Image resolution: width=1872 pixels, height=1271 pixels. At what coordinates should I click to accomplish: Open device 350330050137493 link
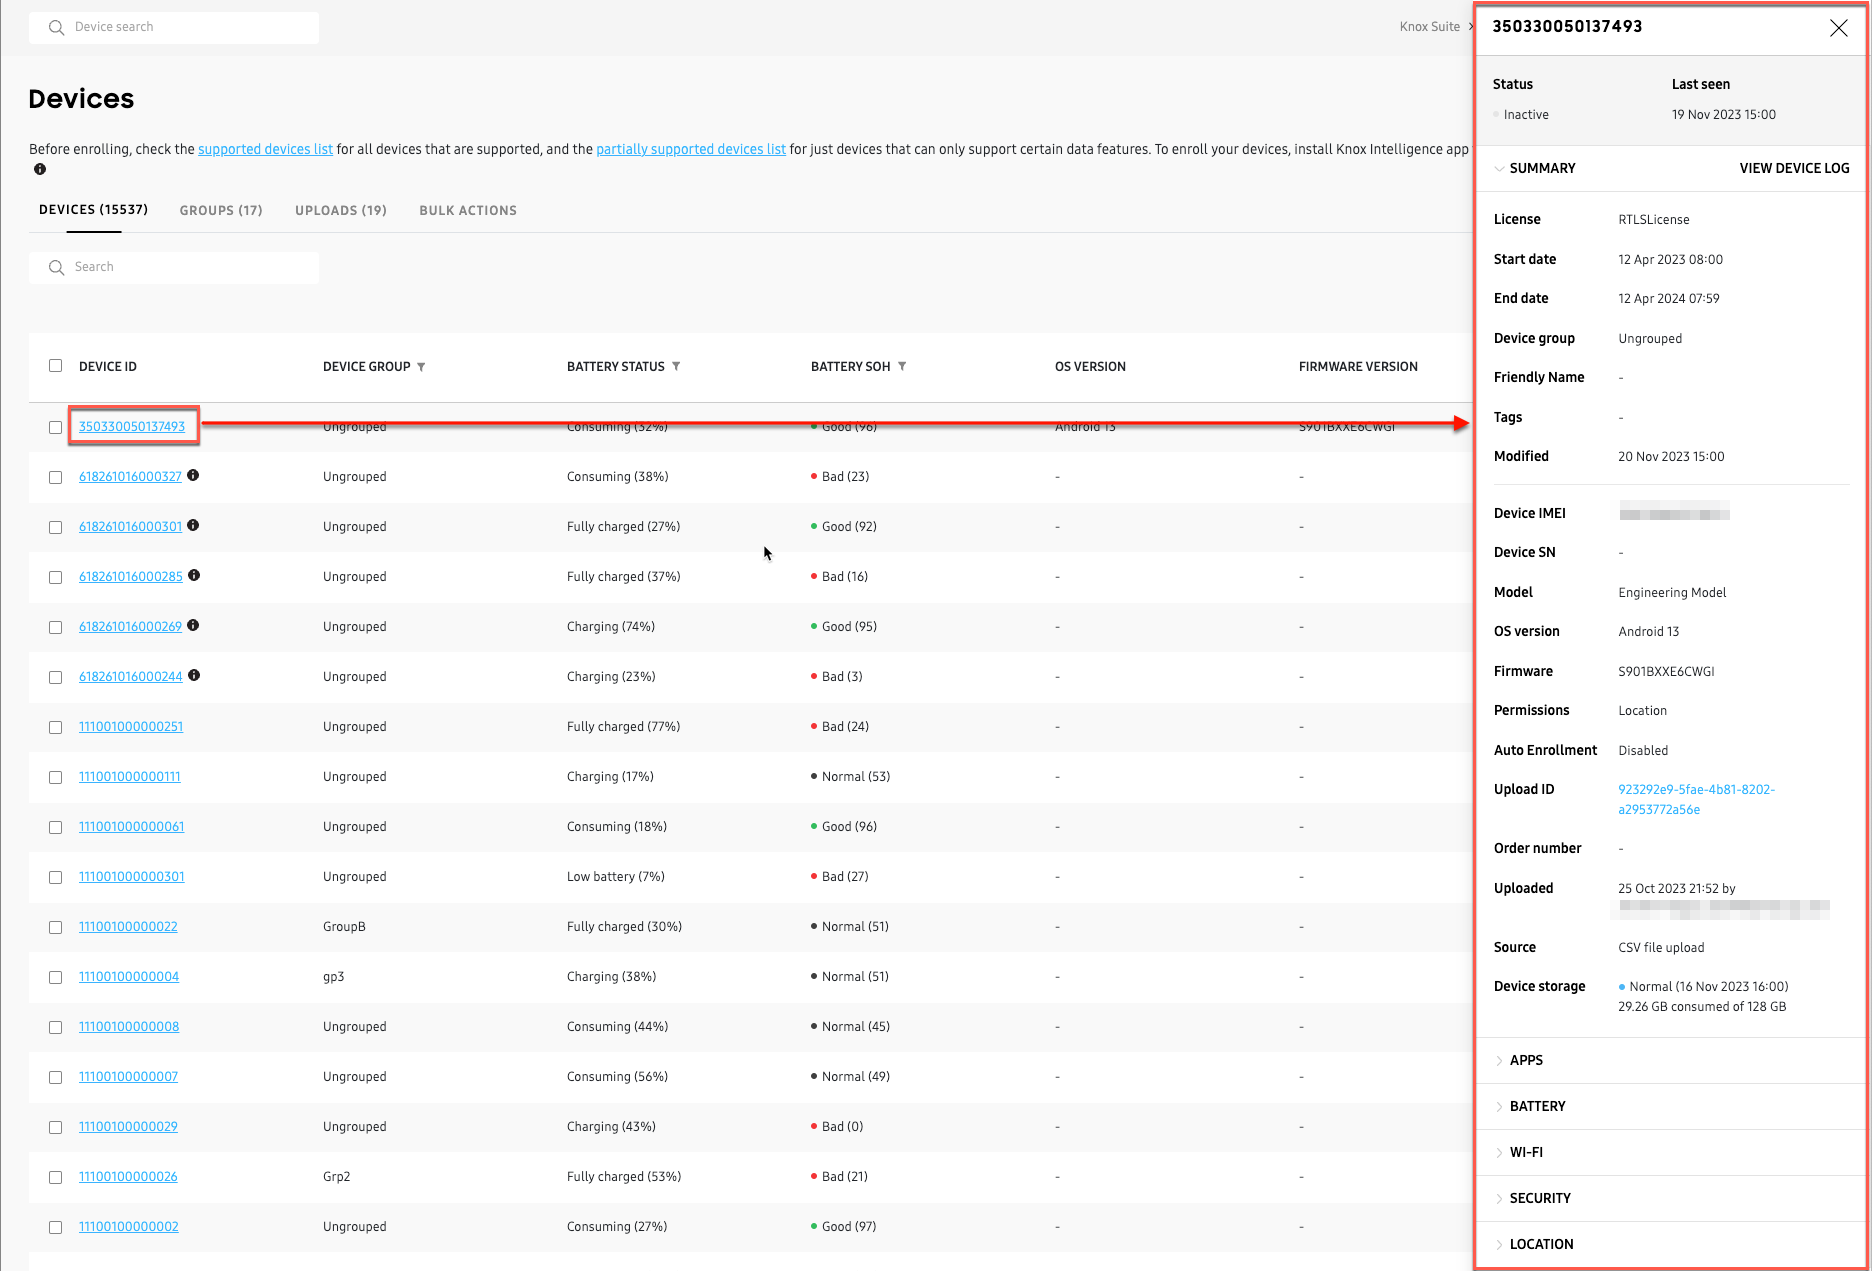point(132,426)
